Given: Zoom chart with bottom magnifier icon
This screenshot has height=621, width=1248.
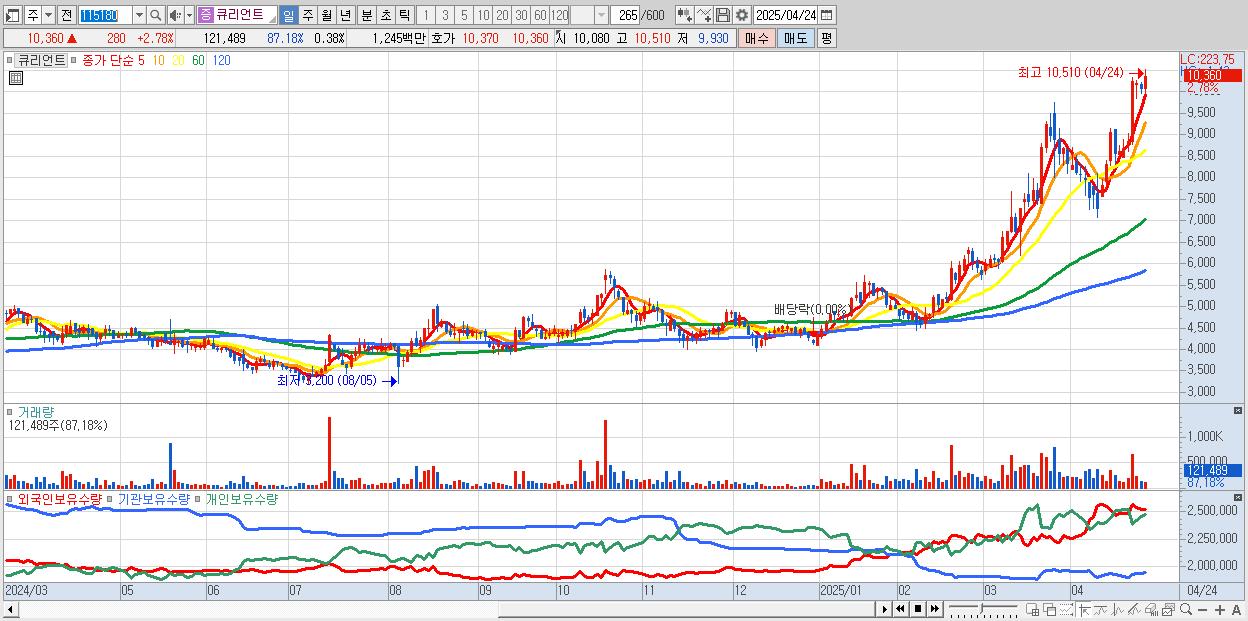Looking at the screenshot, I should 1186,609.
